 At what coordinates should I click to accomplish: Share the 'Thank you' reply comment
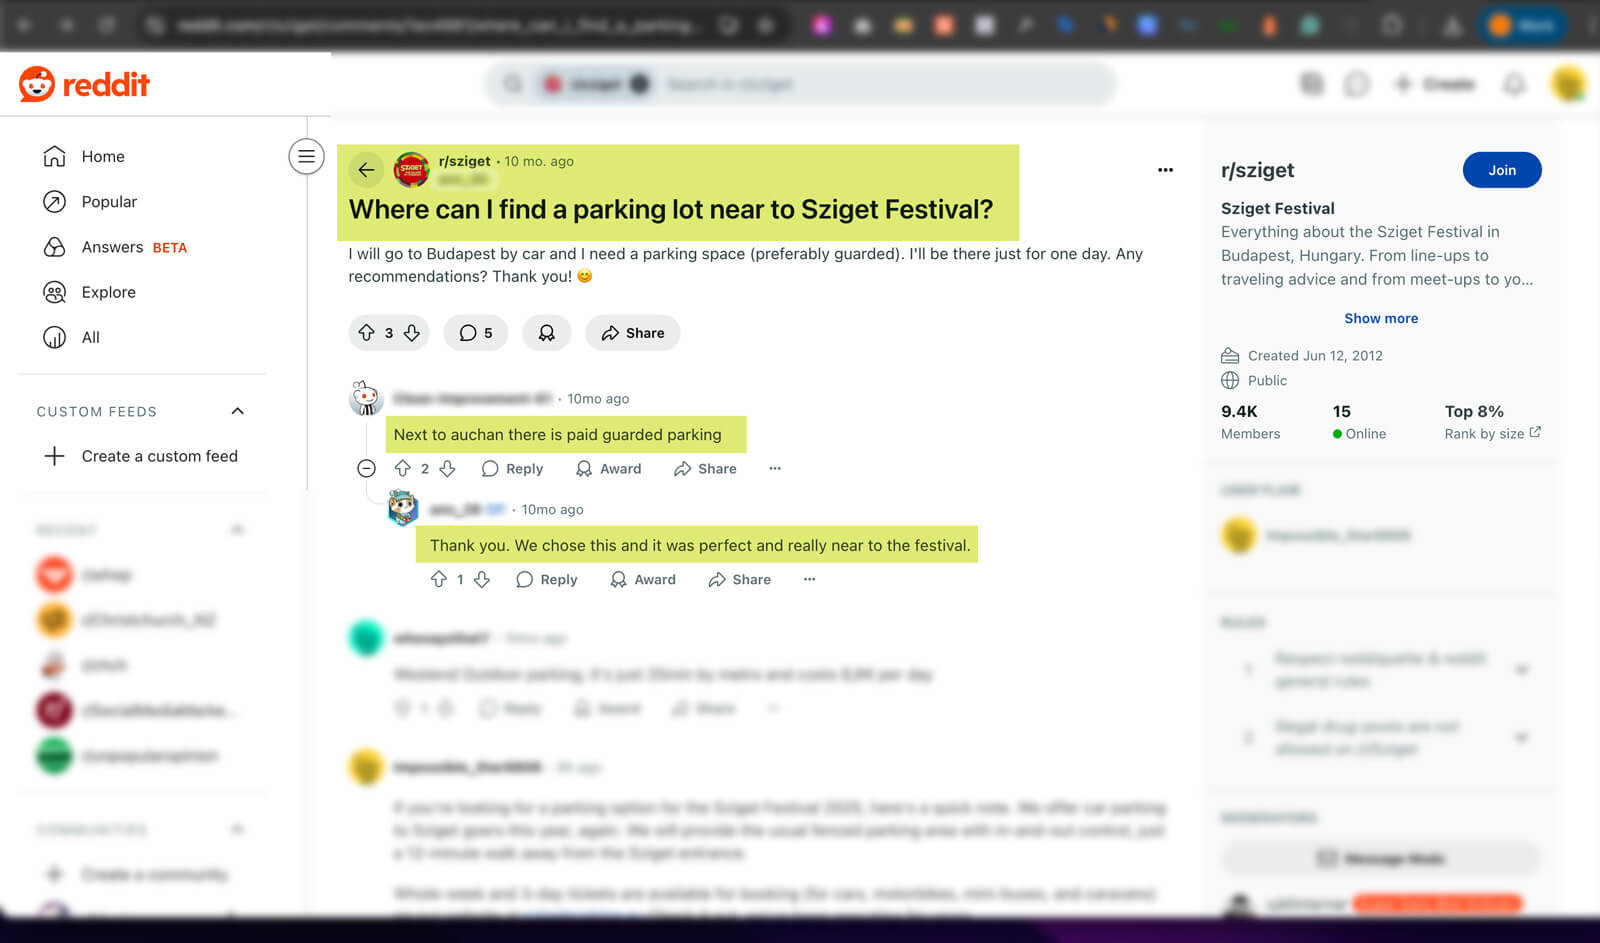(739, 579)
